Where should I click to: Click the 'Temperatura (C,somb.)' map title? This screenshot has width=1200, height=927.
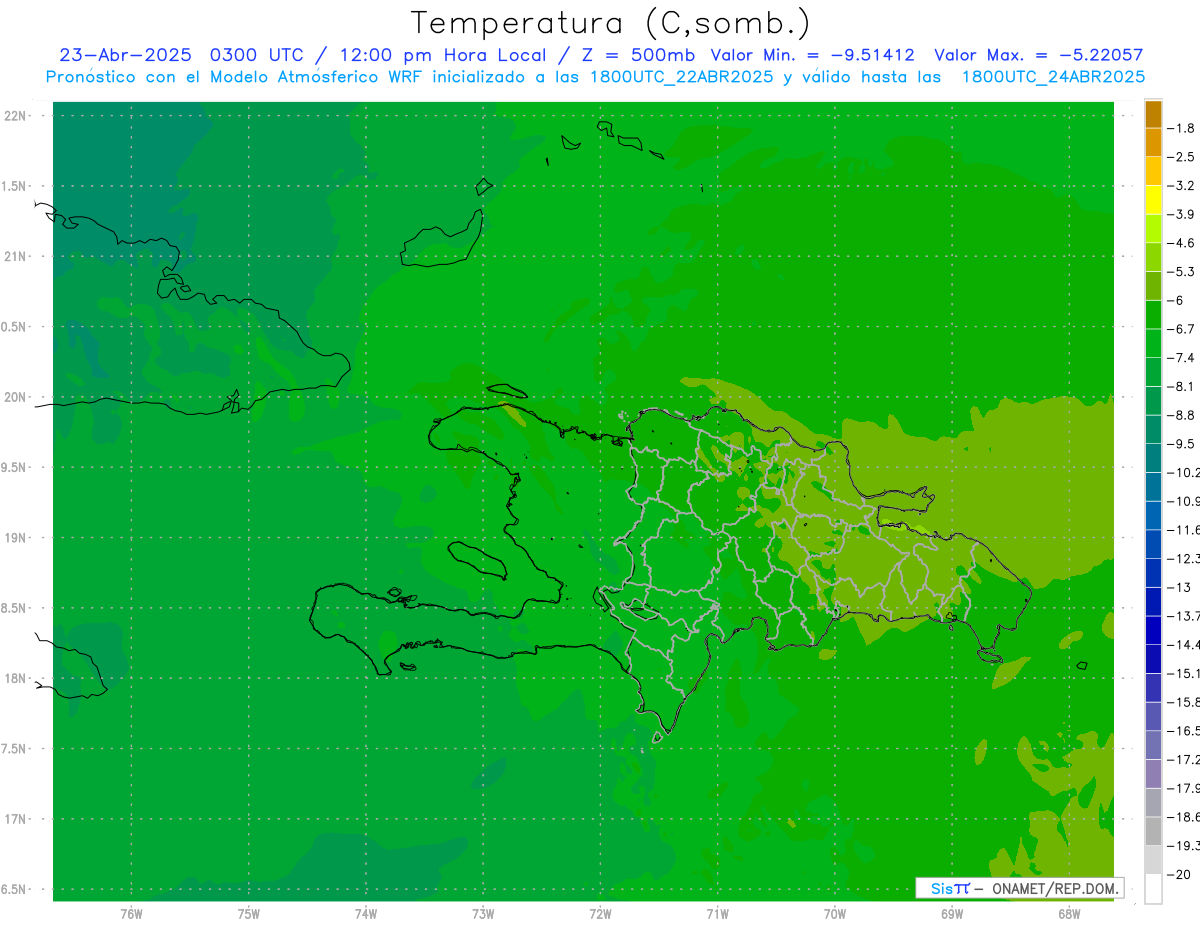pos(611,23)
